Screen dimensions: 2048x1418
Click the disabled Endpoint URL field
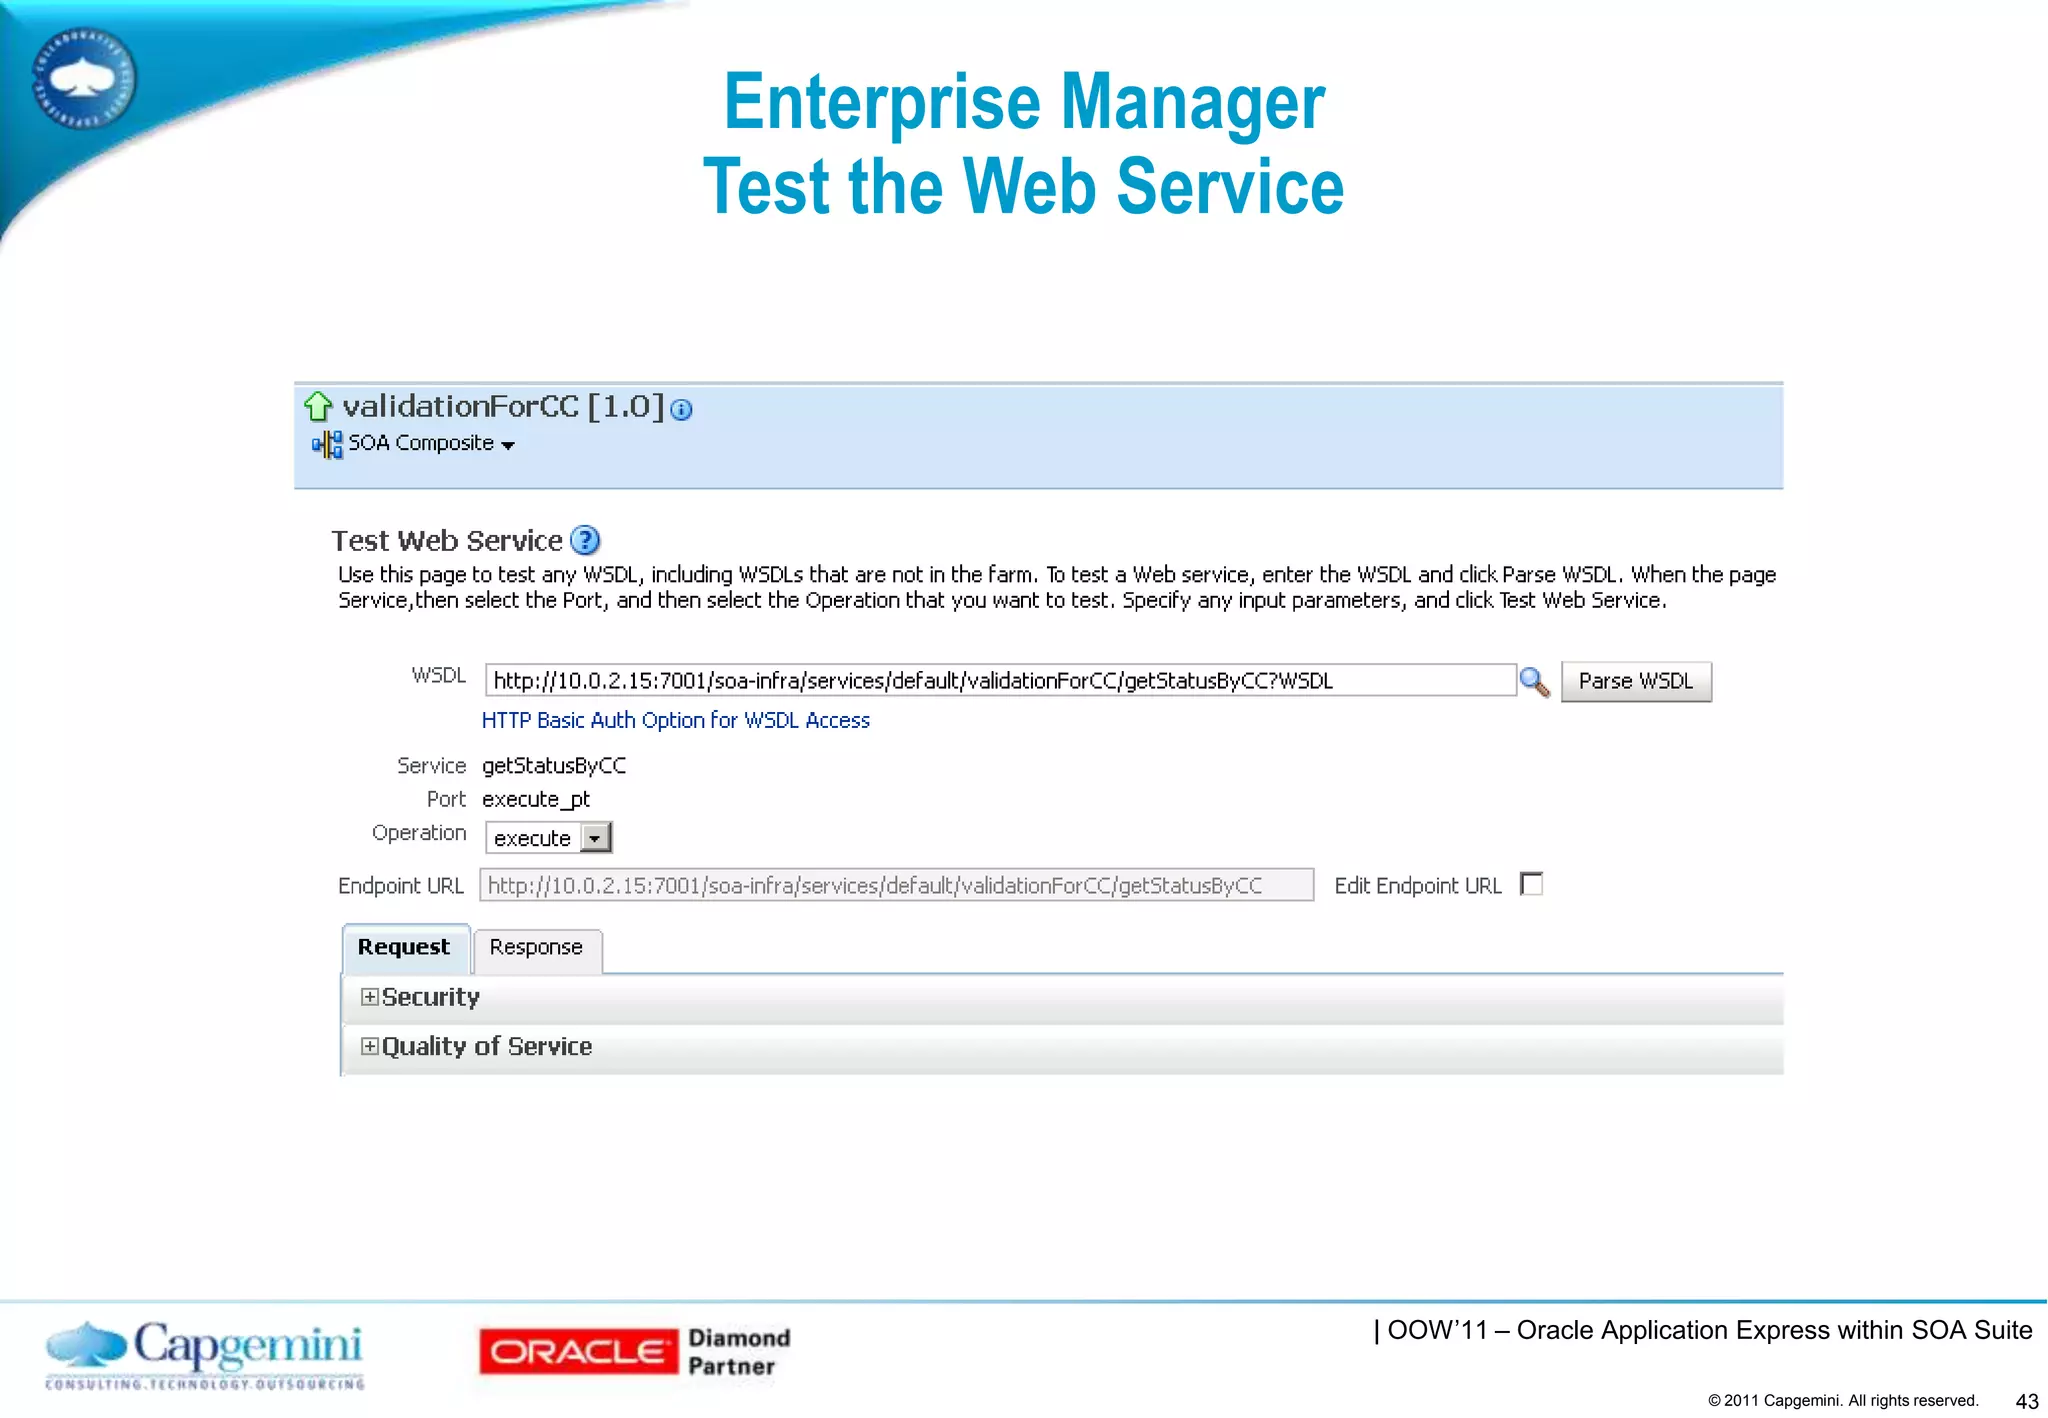895,885
